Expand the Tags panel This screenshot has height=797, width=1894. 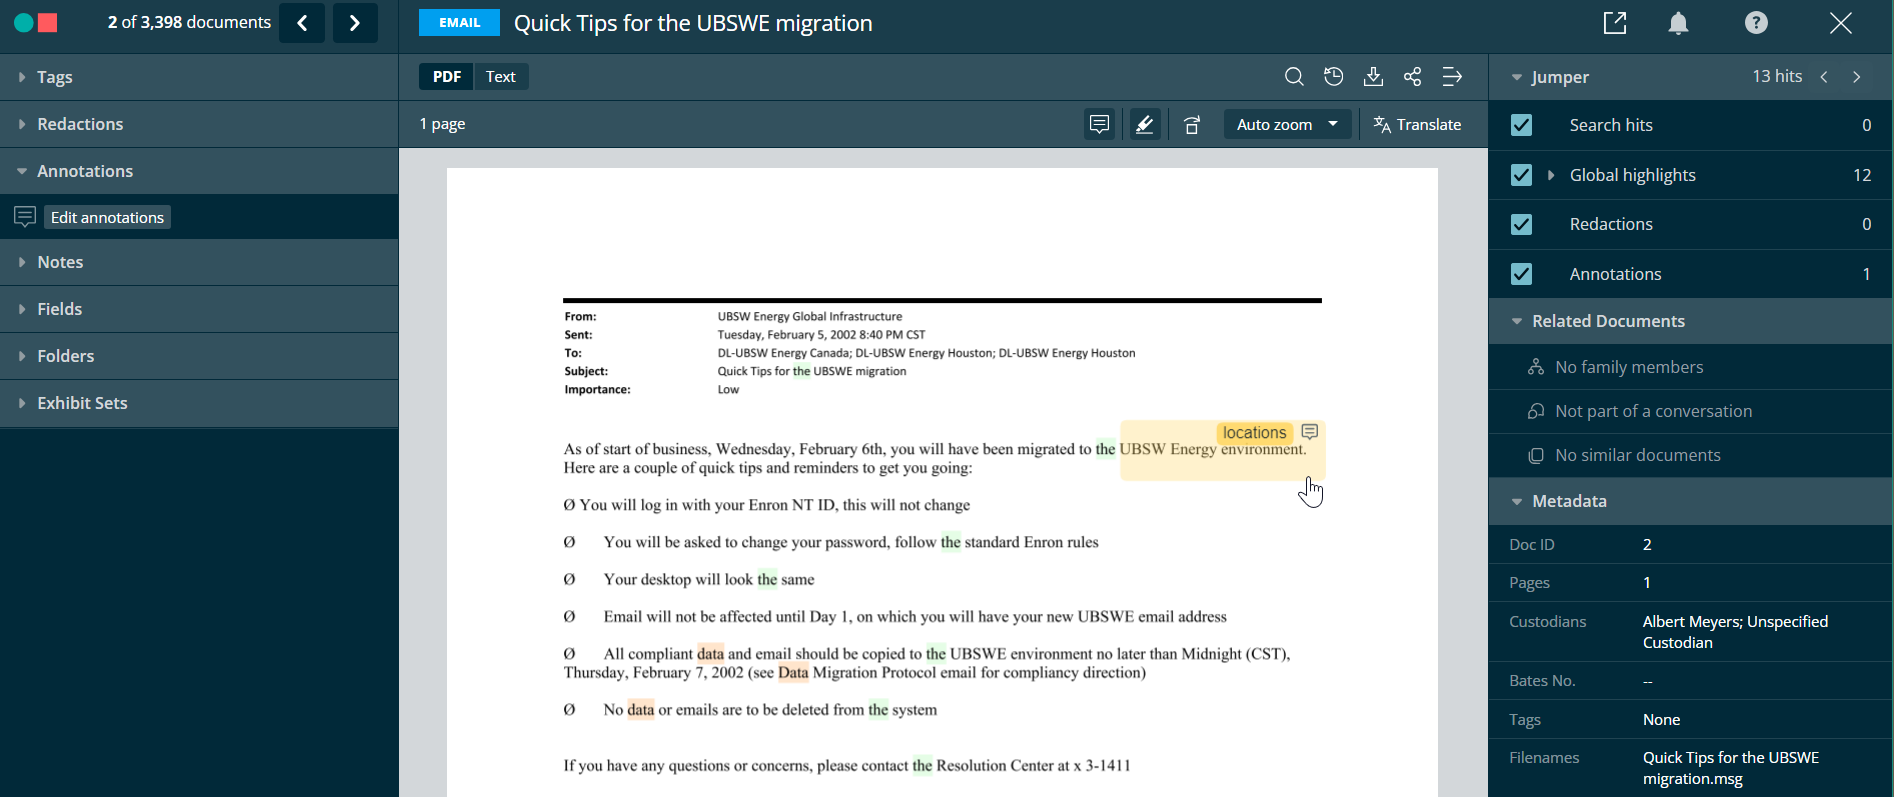(199, 77)
